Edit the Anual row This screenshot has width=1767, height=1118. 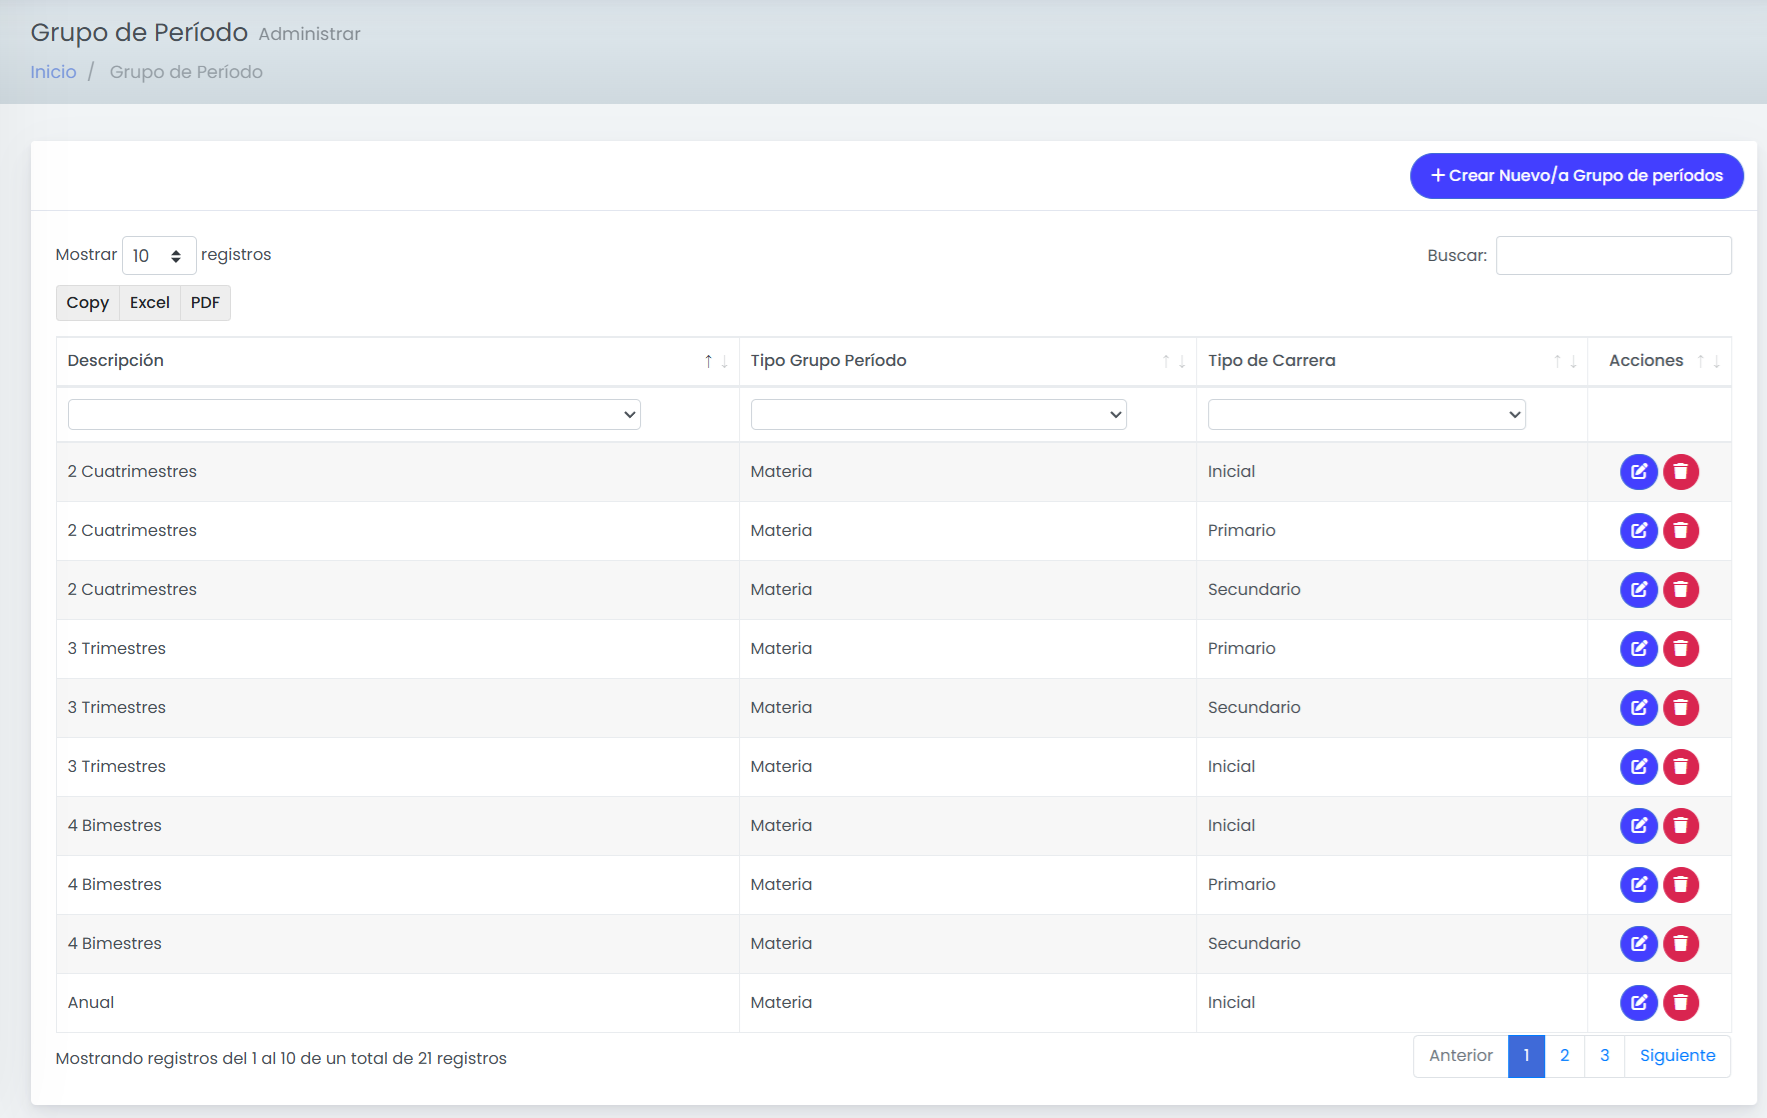pyautogui.click(x=1638, y=1003)
